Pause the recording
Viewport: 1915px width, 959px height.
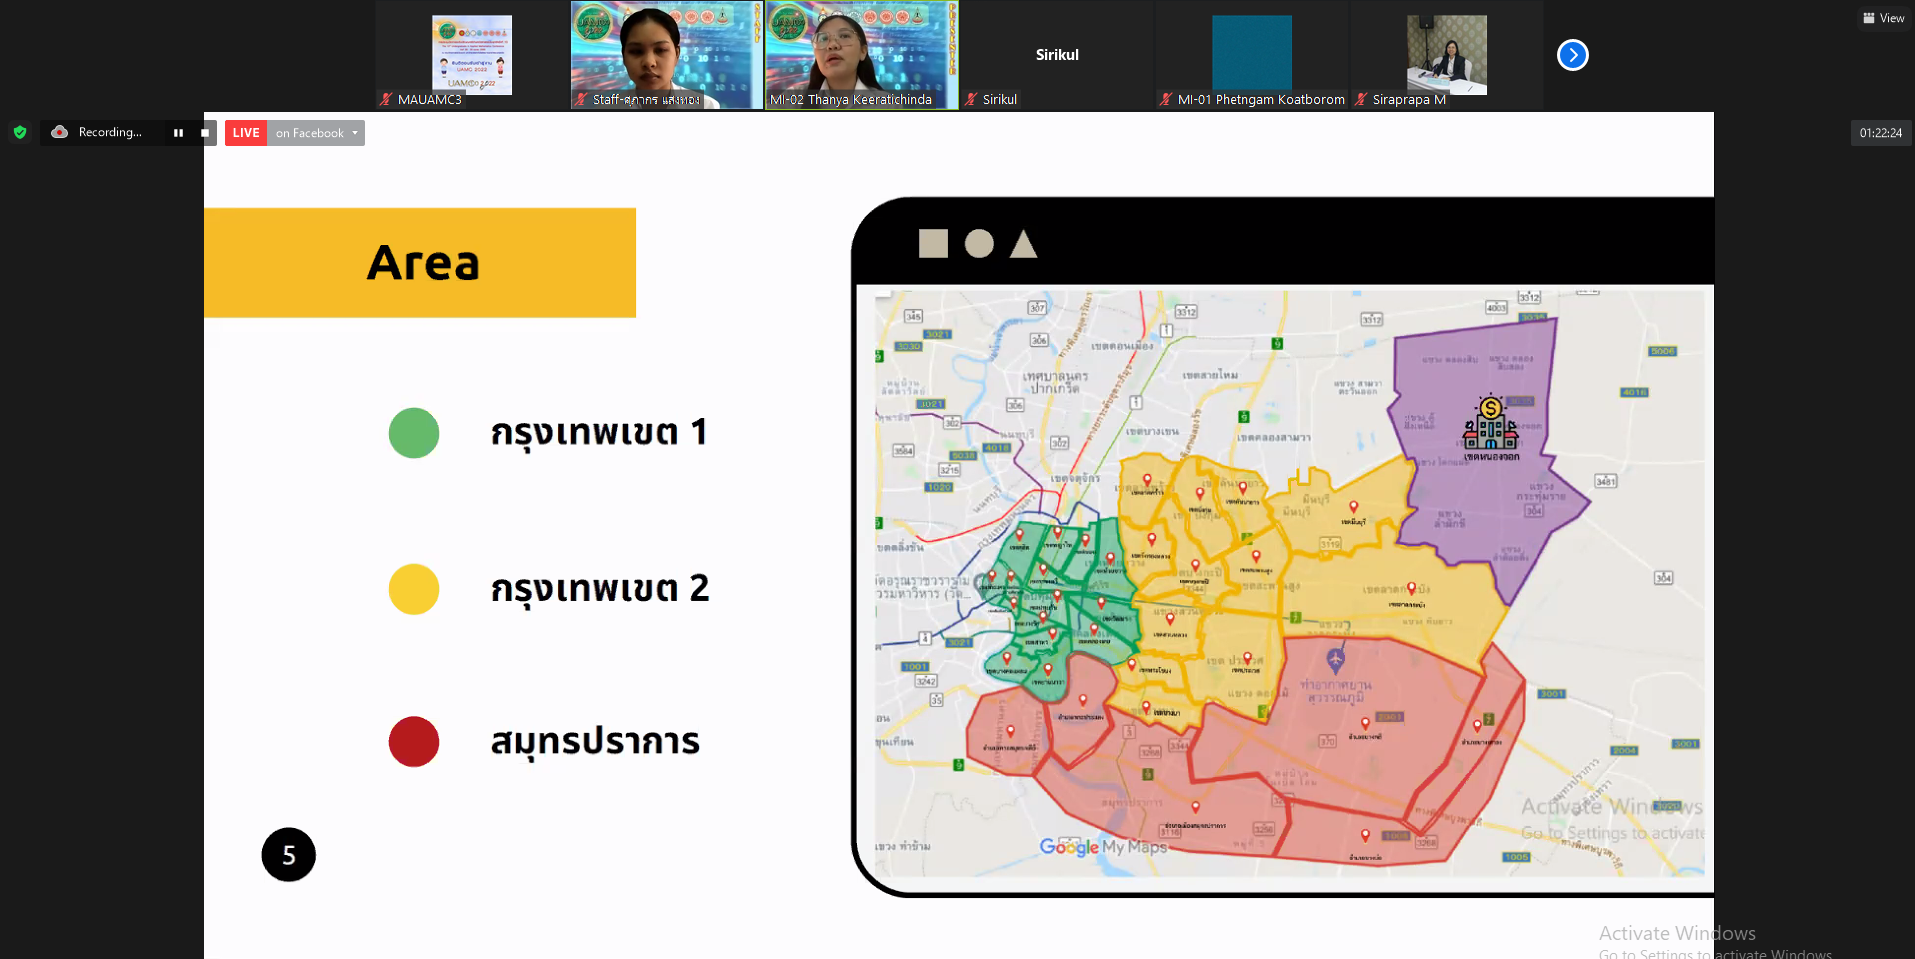point(178,133)
